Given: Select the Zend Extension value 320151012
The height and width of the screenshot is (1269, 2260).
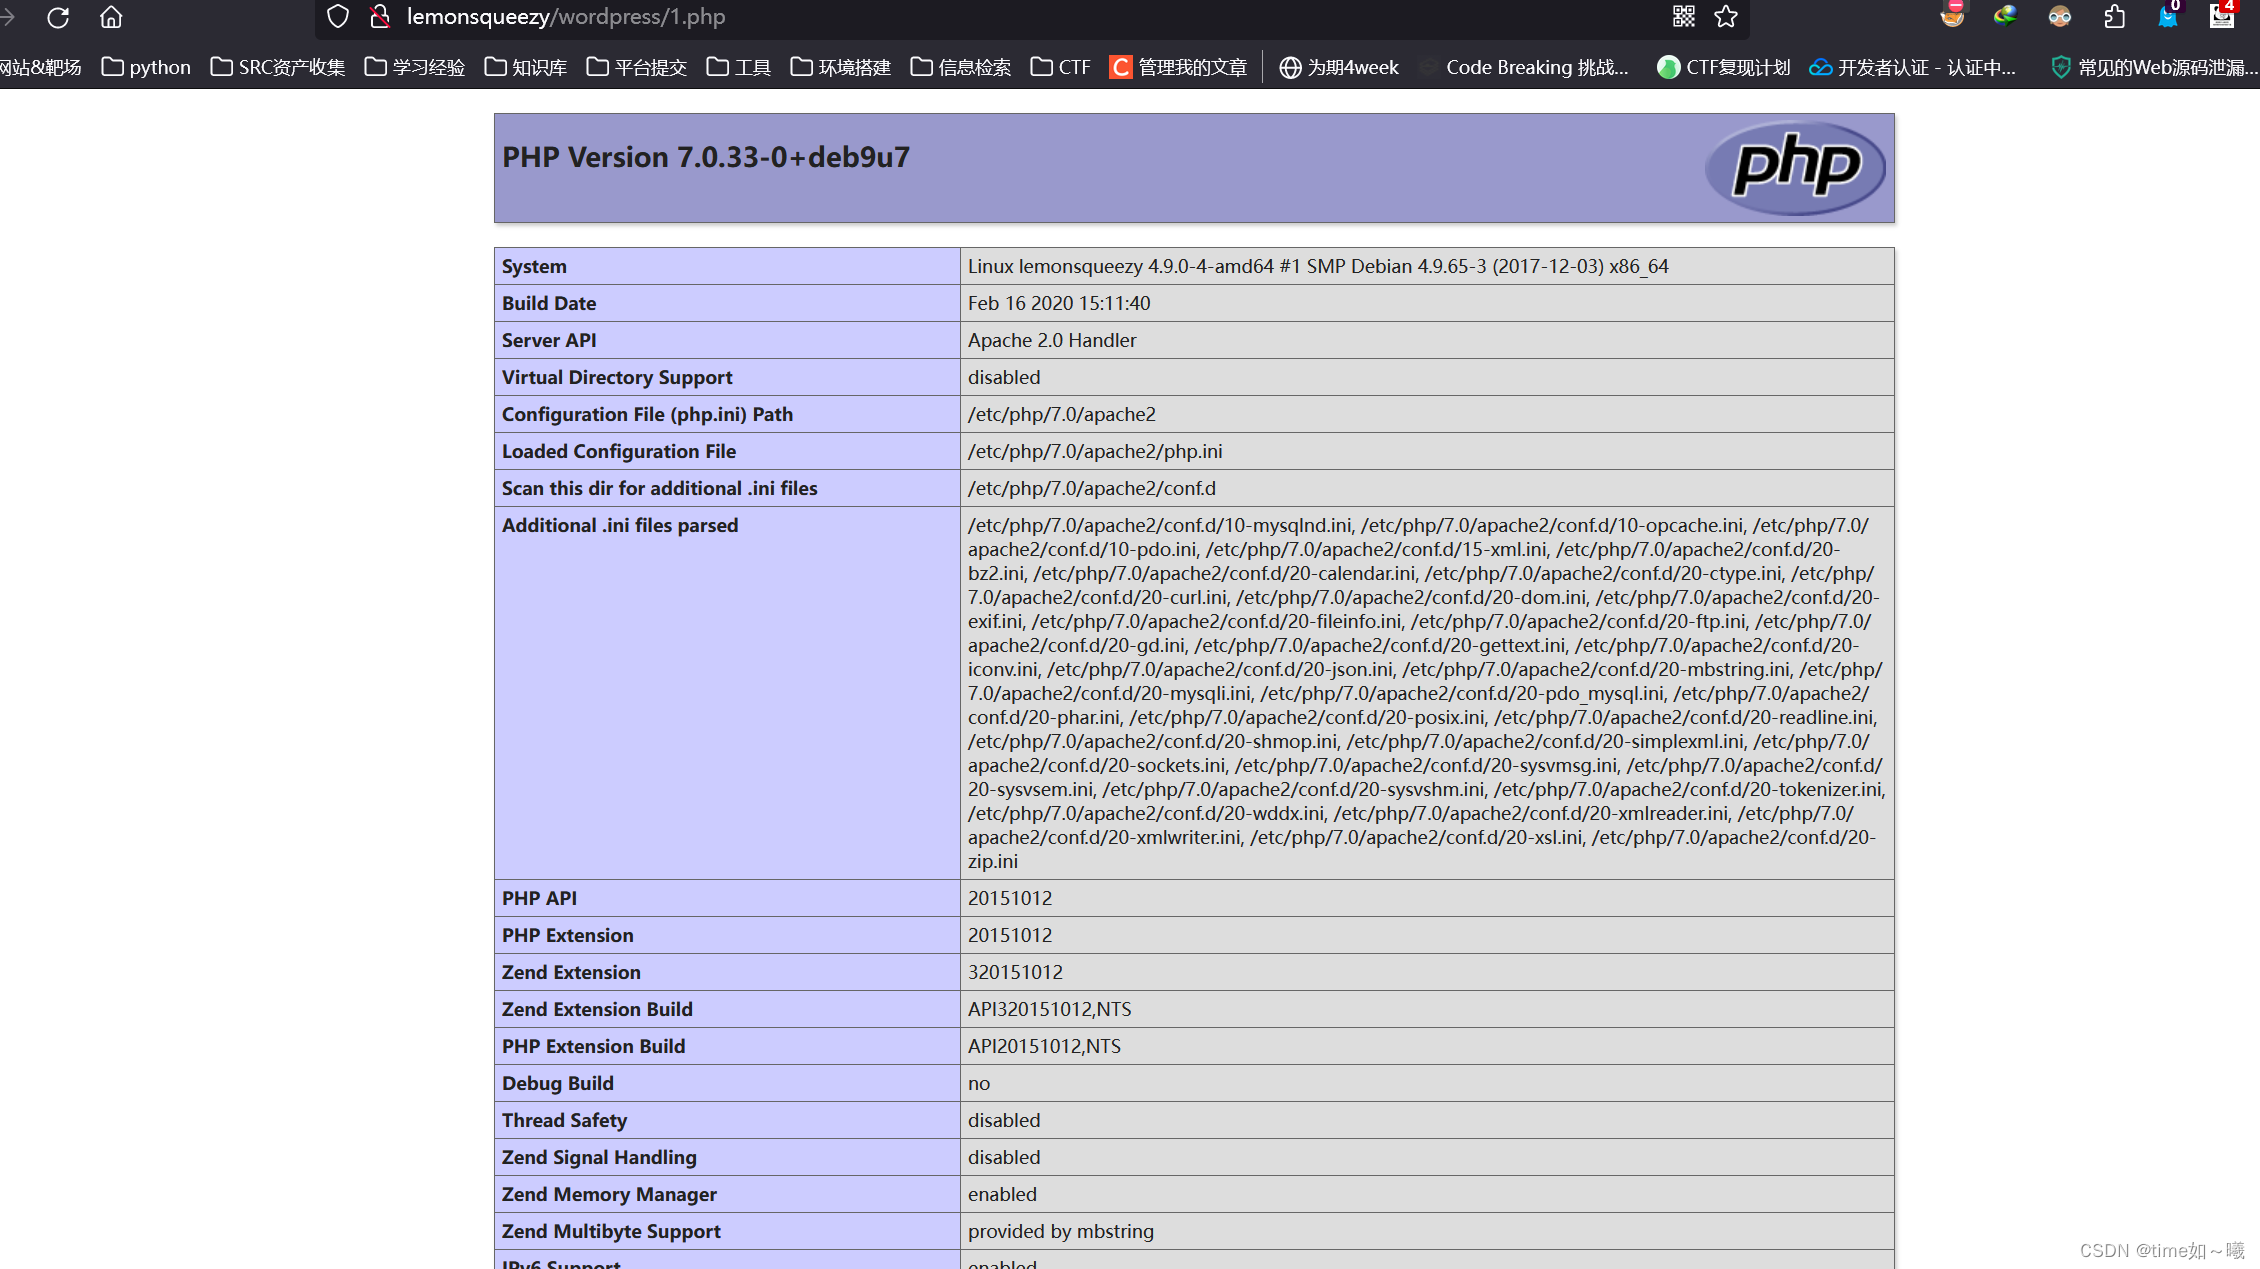Looking at the screenshot, I should tap(1015, 972).
